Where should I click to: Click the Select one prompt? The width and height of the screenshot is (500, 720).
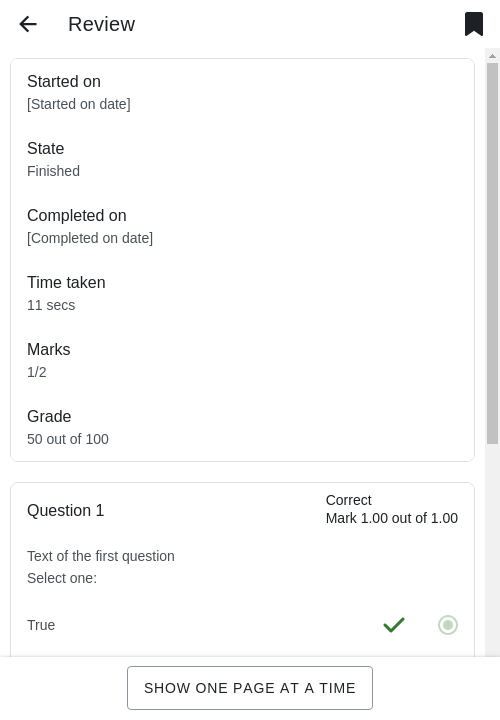click(62, 578)
